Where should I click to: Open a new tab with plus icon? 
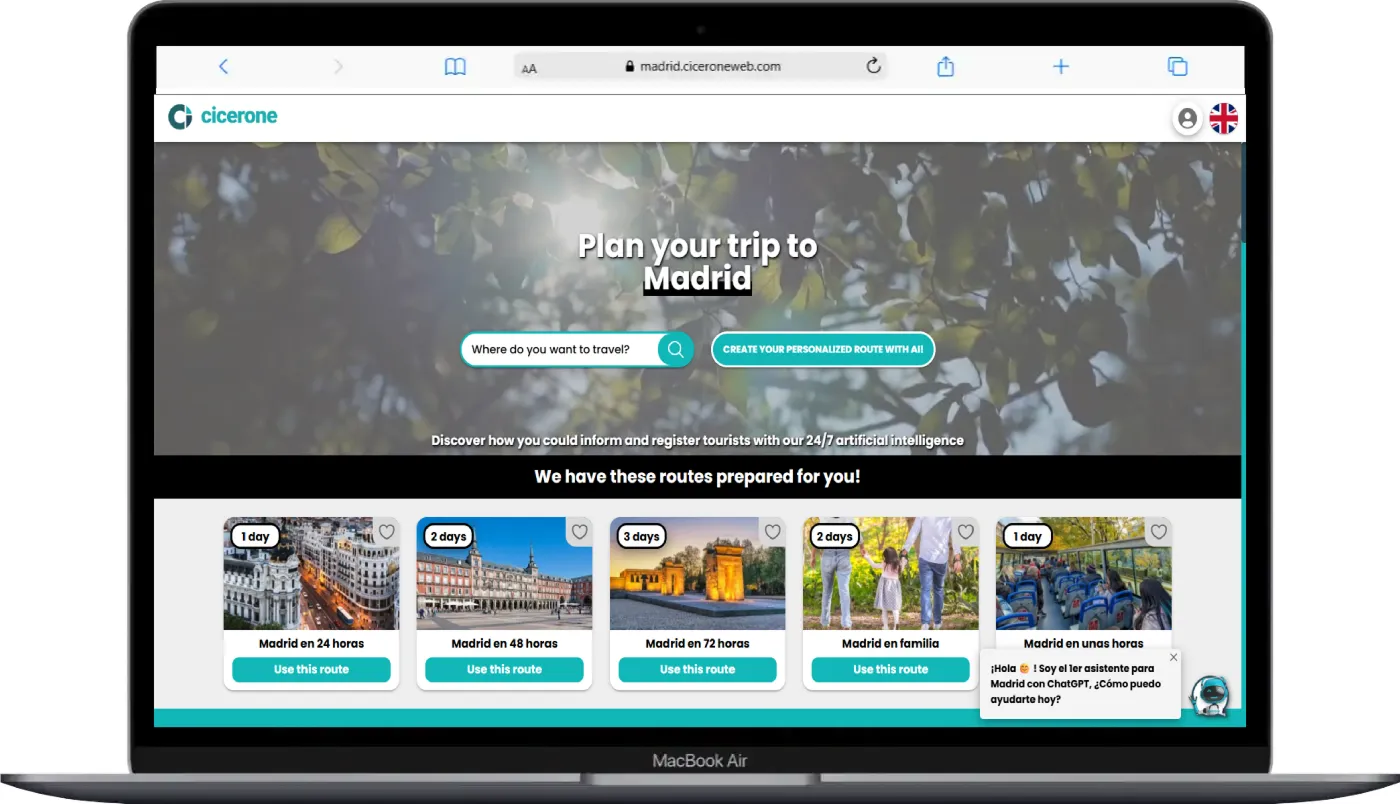pos(1061,67)
